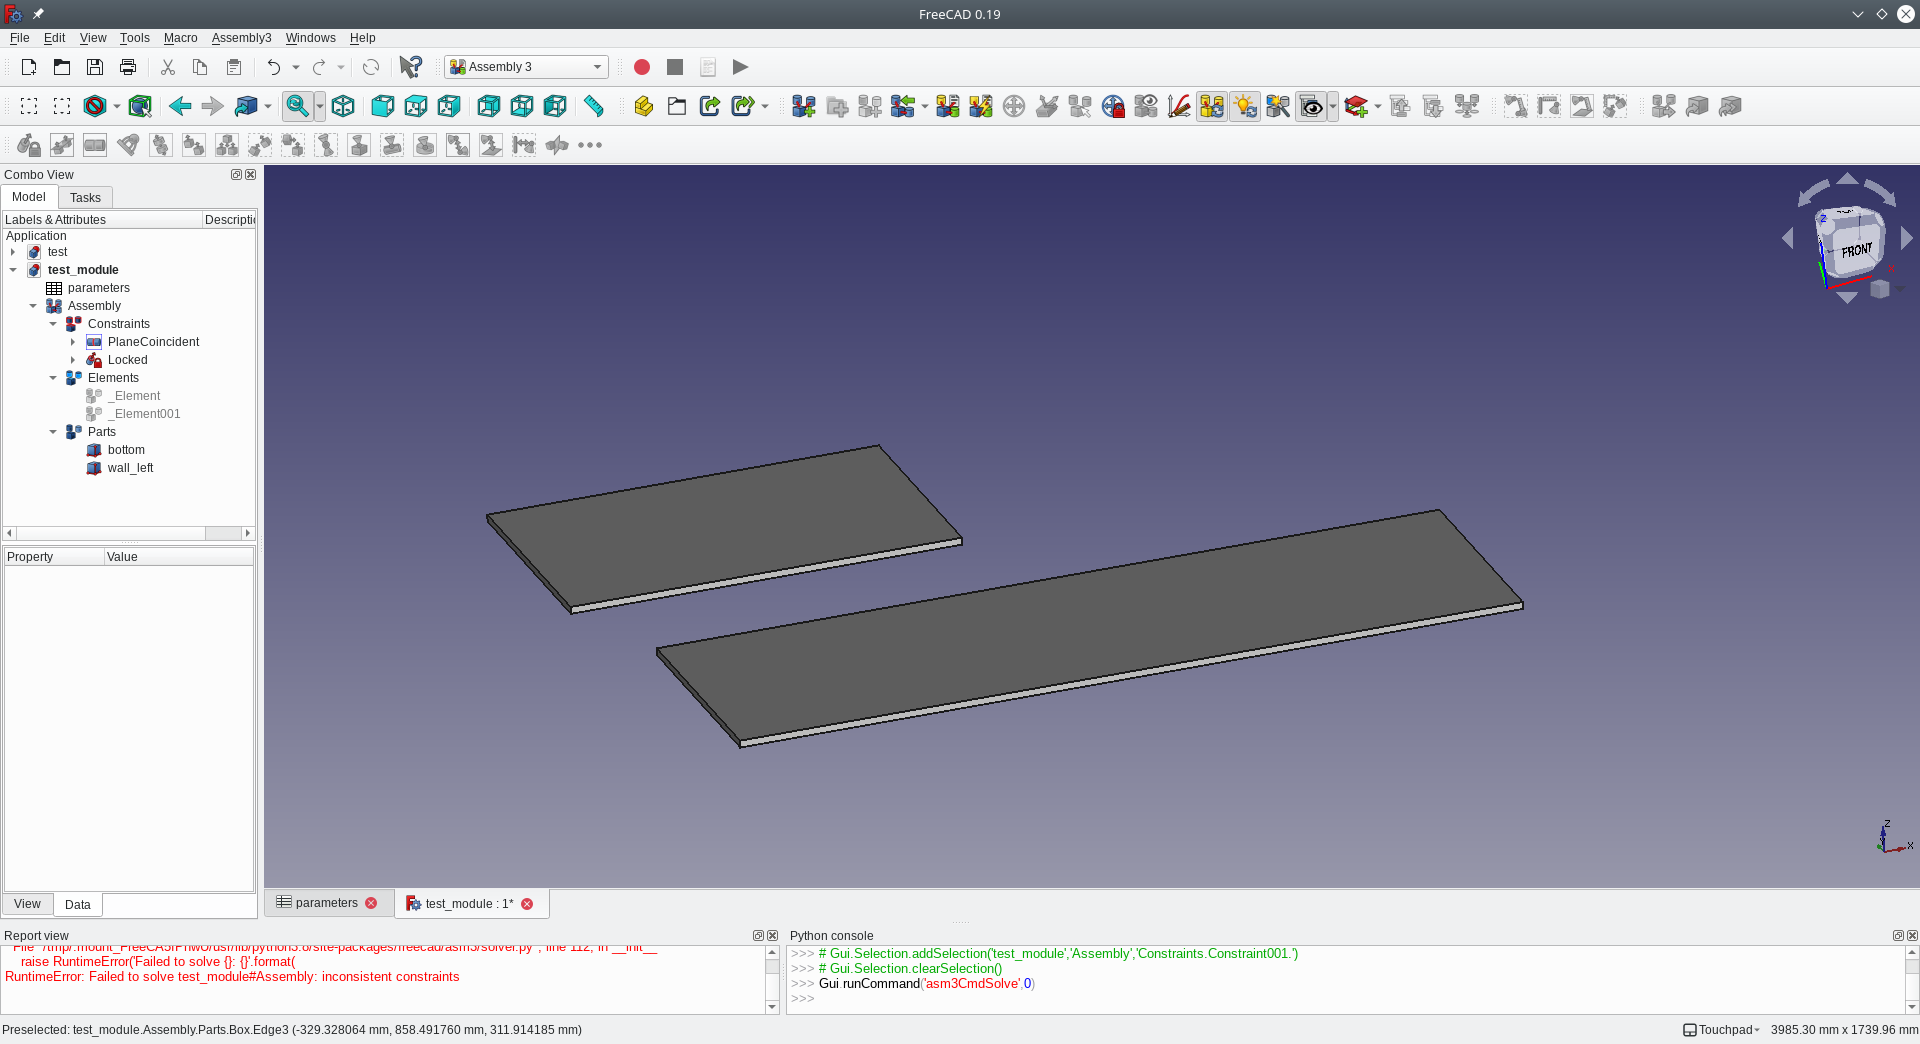Add a Locked constraint
1920x1044 pixels.
pos(28,145)
